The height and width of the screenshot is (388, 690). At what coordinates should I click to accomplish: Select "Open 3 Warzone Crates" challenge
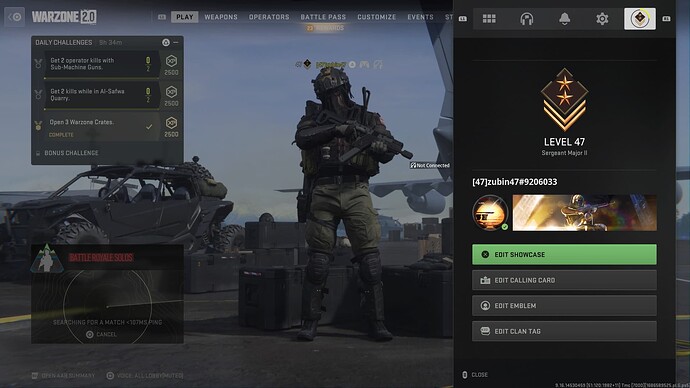(x=102, y=127)
